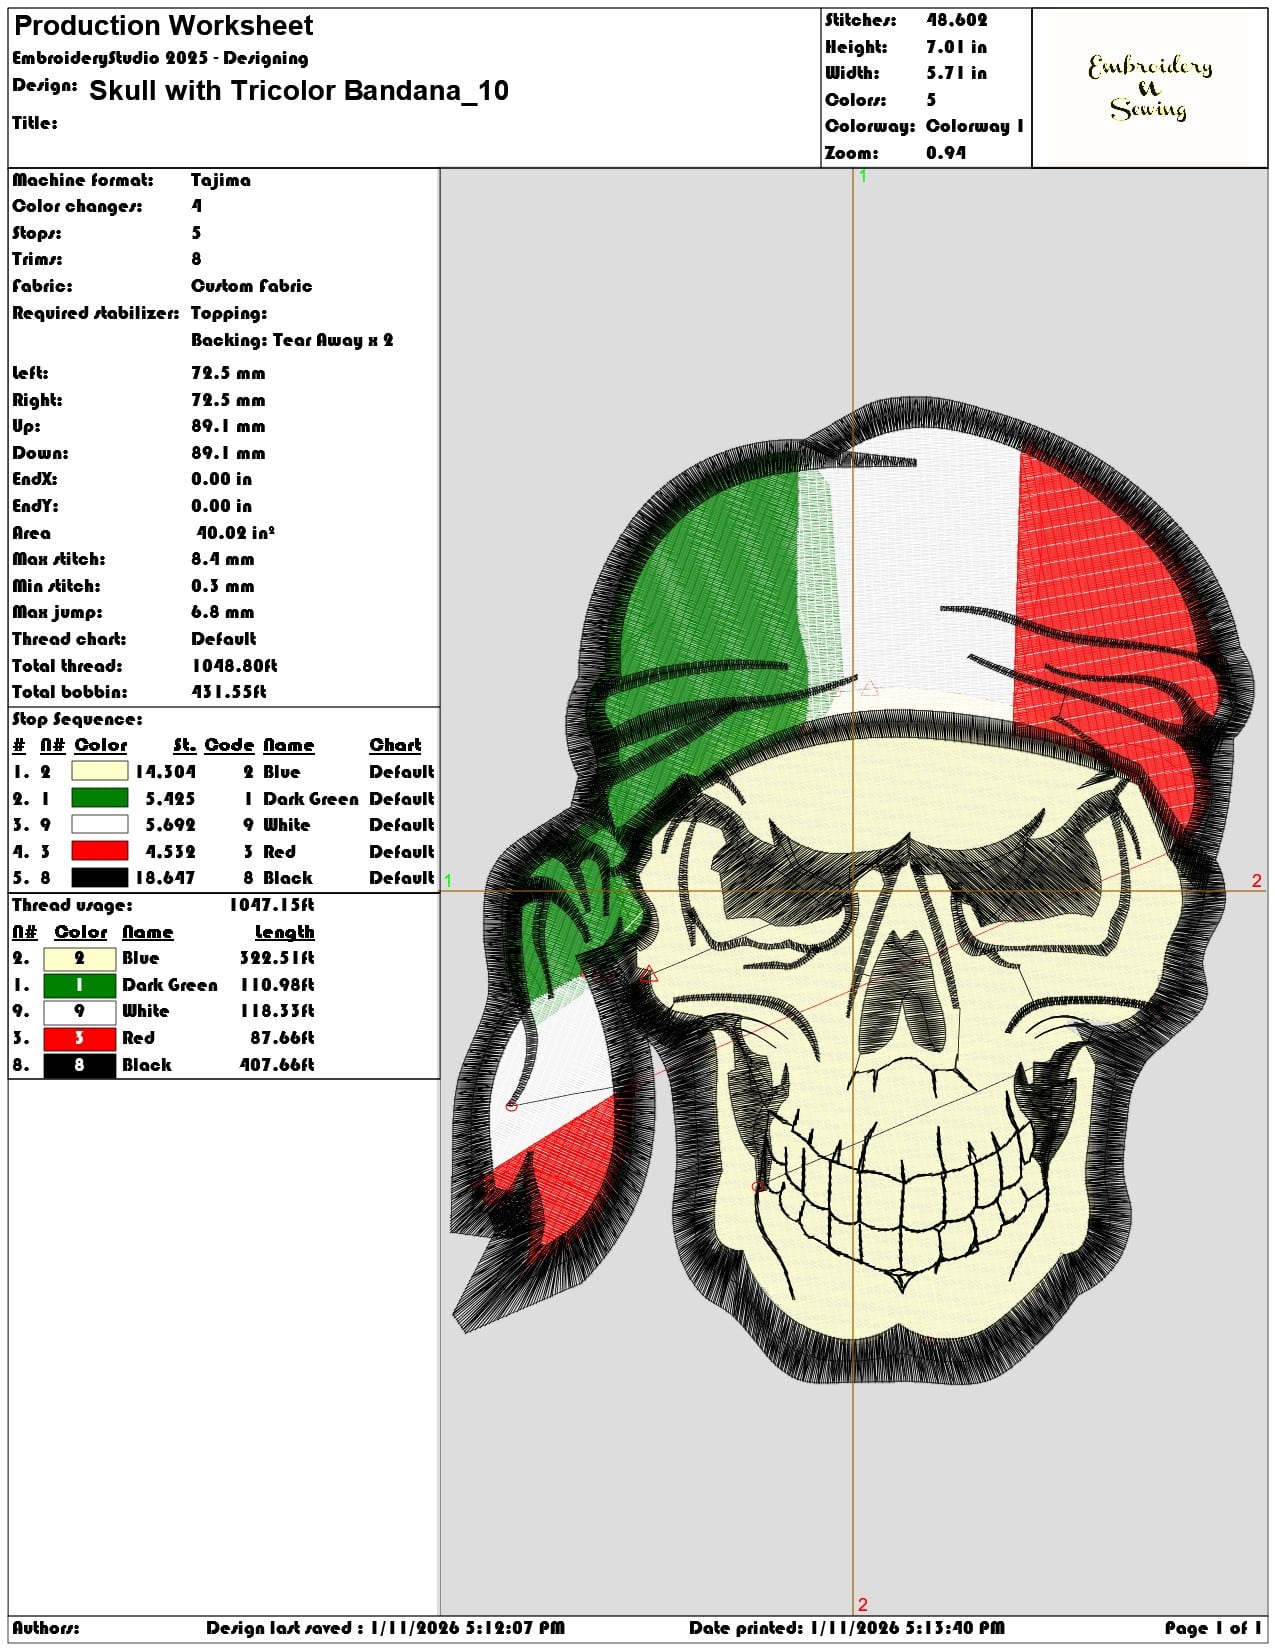Image resolution: width=1275 pixels, height=1650 pixels.
Task: Click the Down value 89.1 mm
Action: click(x=228, y=453)
